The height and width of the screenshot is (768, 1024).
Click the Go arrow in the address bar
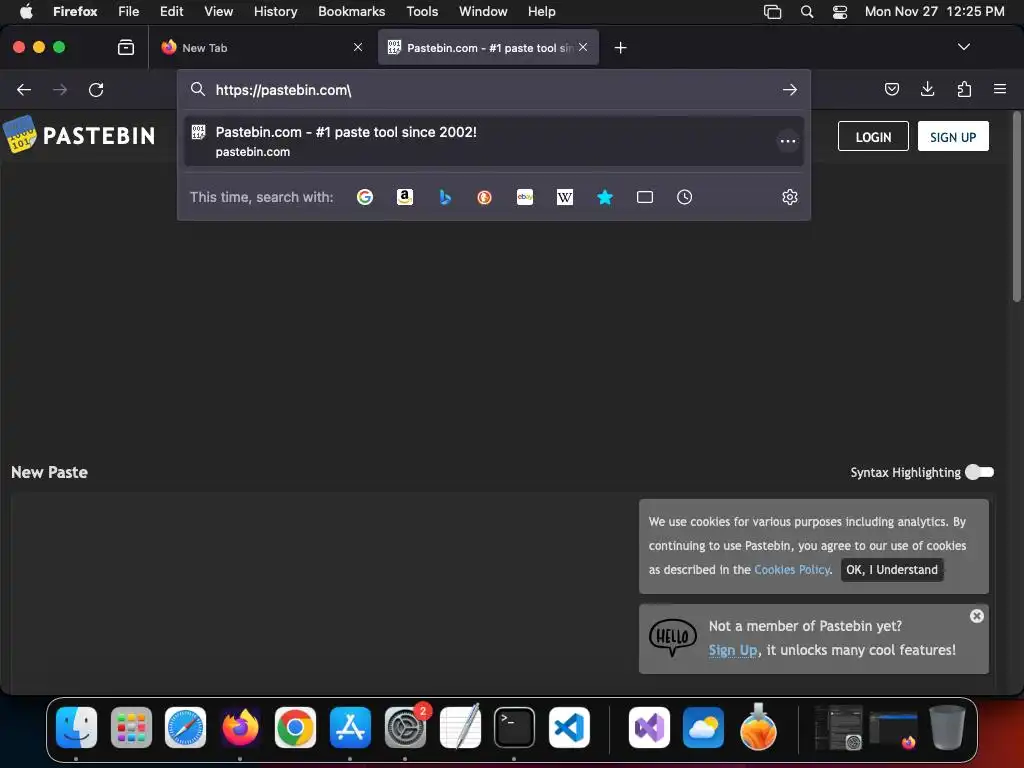tap(790, 89)
